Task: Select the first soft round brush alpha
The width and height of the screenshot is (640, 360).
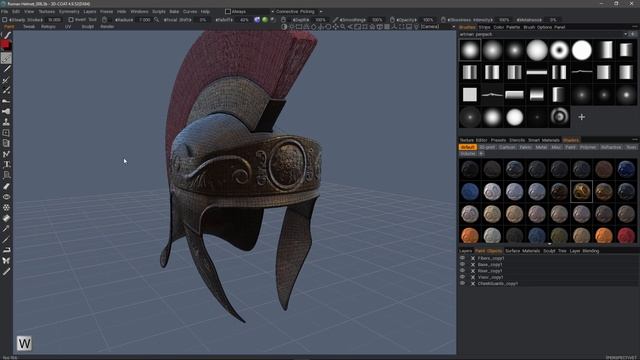Action: coord(470,50)
